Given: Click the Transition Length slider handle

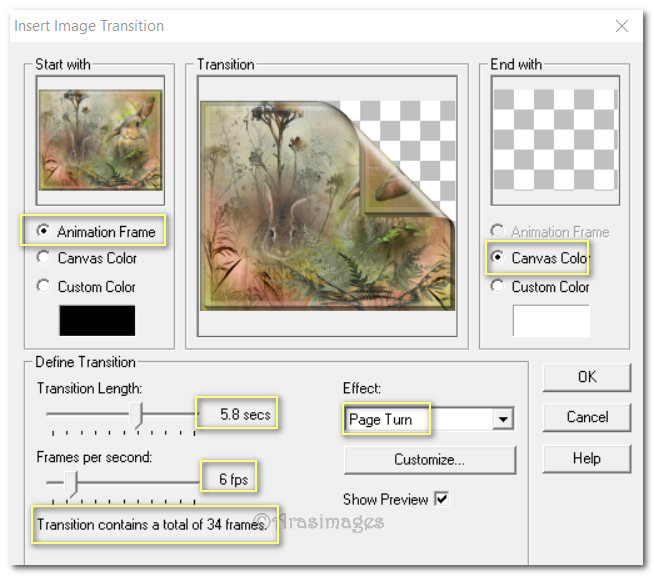Looking at the screenshot, I should tap(139, 413).
